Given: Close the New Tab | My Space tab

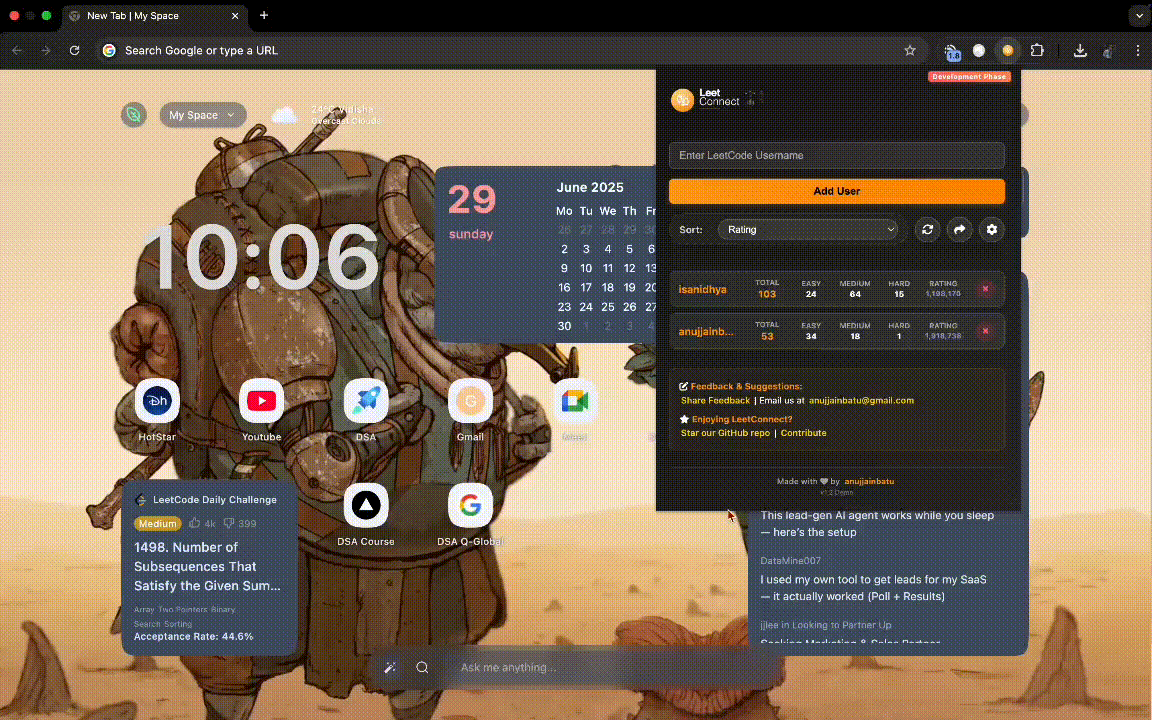Looking at the screenshot, I should (x=235, y=15).
